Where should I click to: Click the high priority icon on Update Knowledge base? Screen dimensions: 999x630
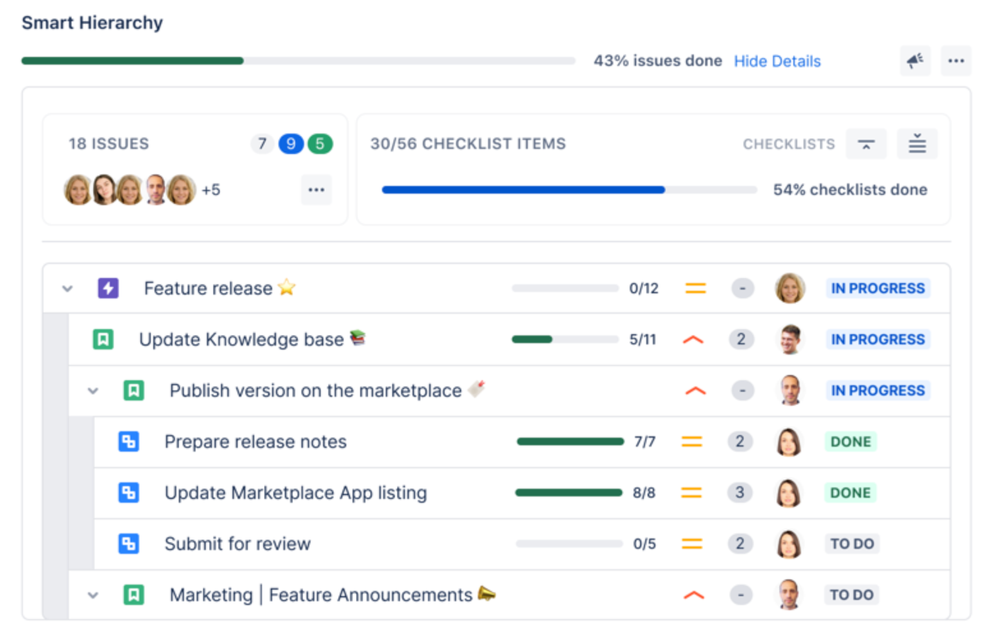(x=693, y=340)
